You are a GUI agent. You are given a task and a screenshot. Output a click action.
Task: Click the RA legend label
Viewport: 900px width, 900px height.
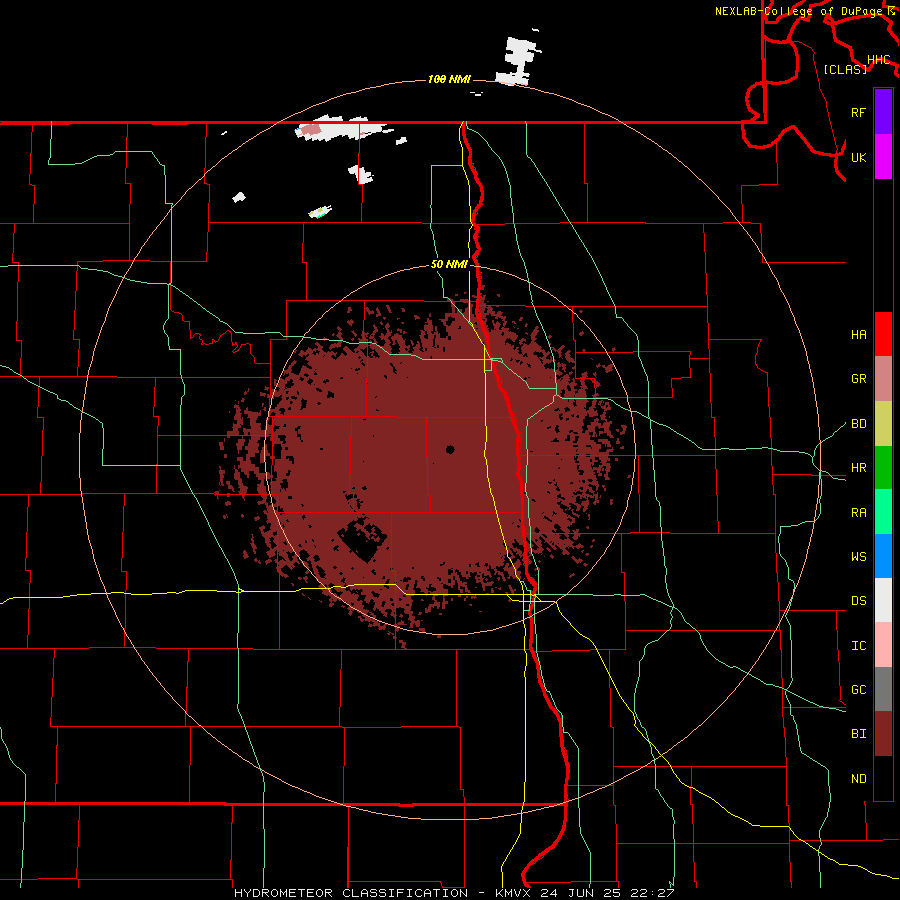click(x=858, y=512)
